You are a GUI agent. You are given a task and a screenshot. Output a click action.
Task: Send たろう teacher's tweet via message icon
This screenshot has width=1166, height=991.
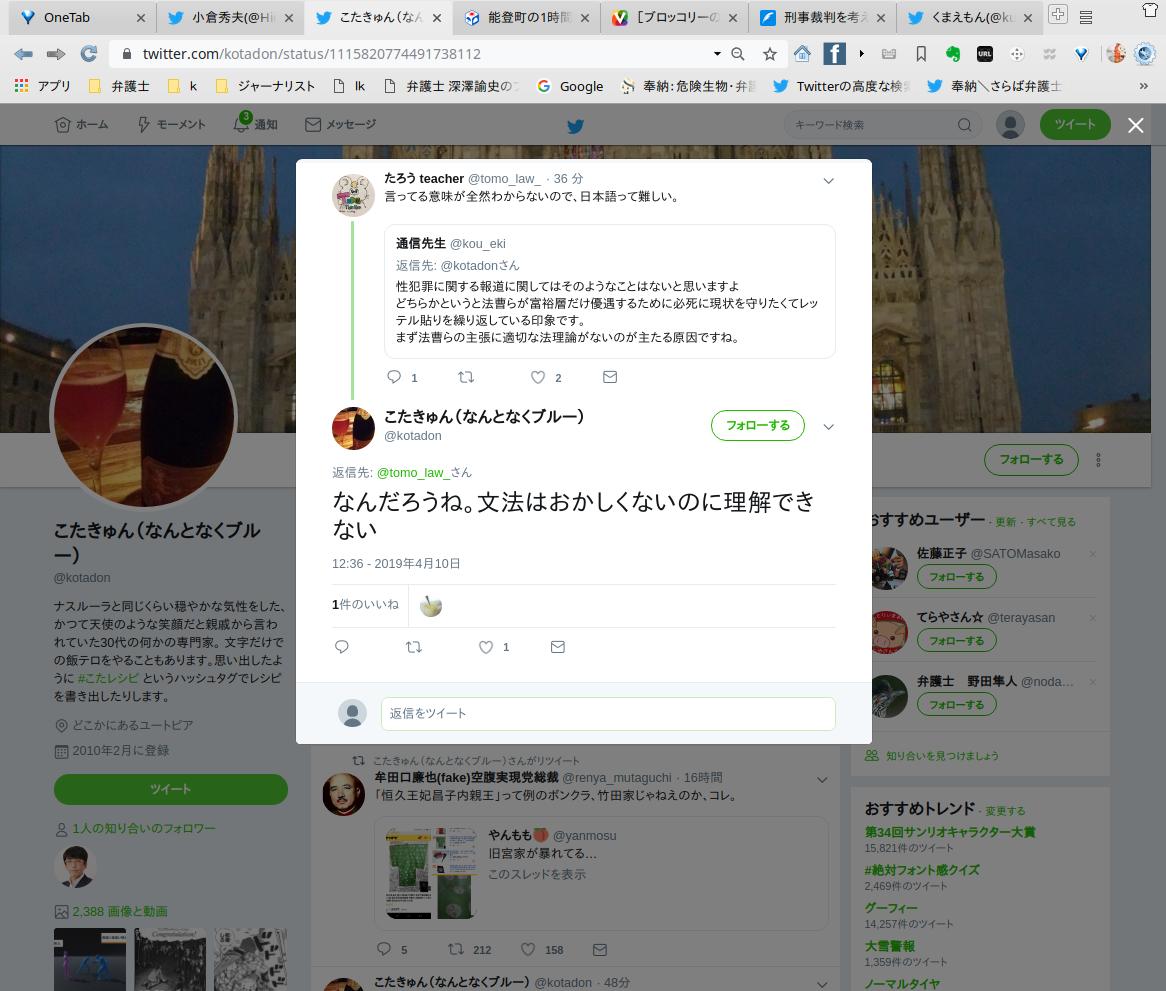[610, 377]
